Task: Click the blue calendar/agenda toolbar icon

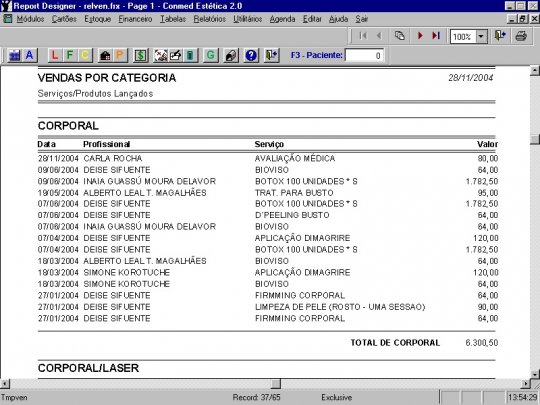Action: click(14, 55)
